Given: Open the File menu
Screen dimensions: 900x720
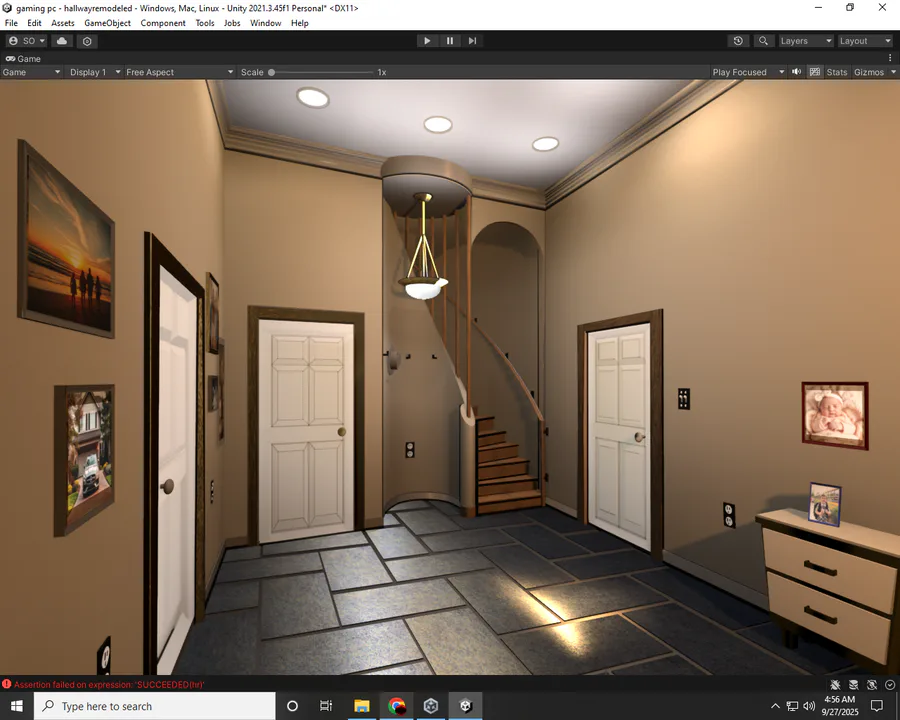Looking at the screenshot, I should 11,23.
